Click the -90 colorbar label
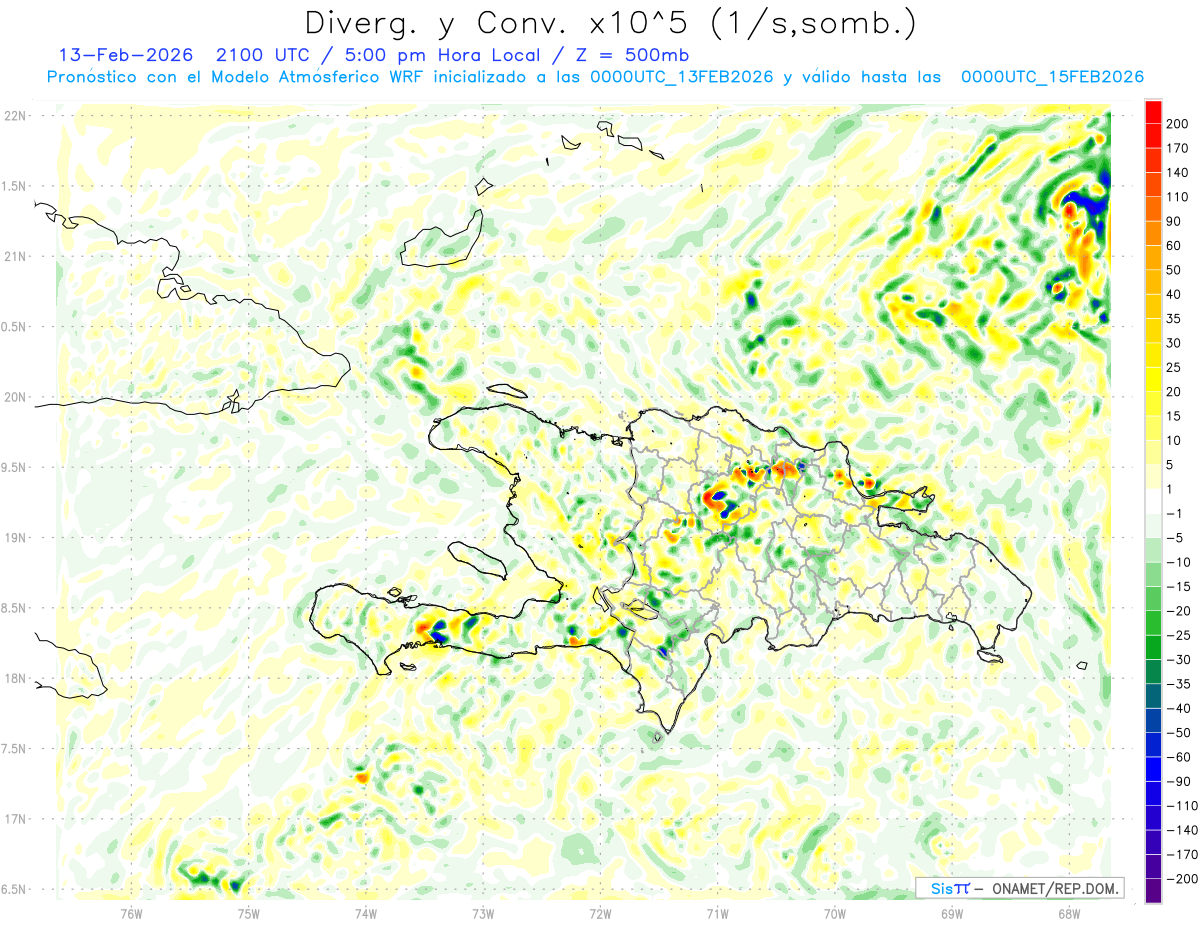 1181,781
